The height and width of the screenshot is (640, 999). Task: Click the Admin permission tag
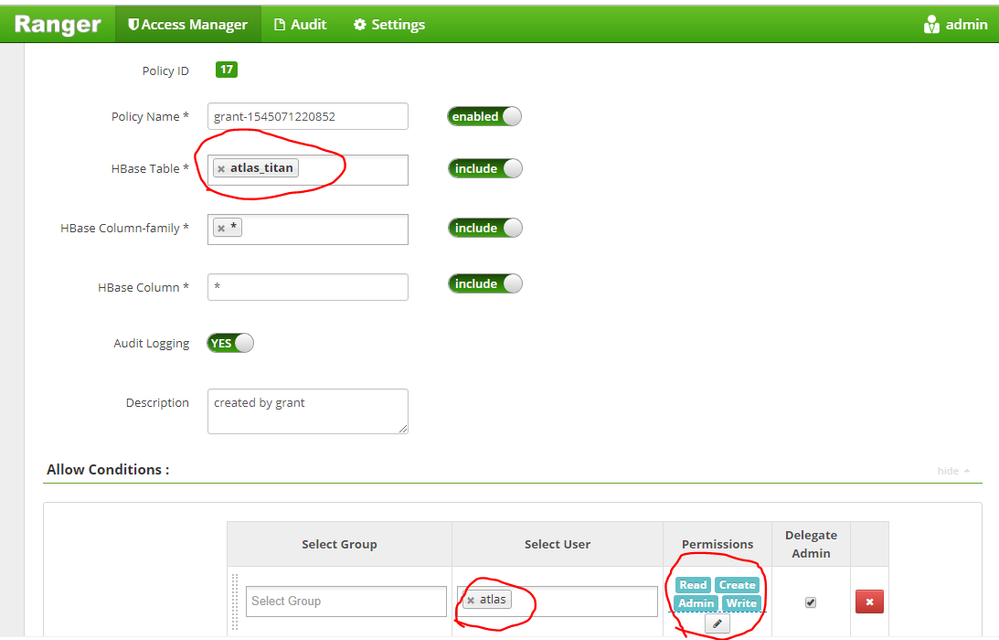[696, 603]
